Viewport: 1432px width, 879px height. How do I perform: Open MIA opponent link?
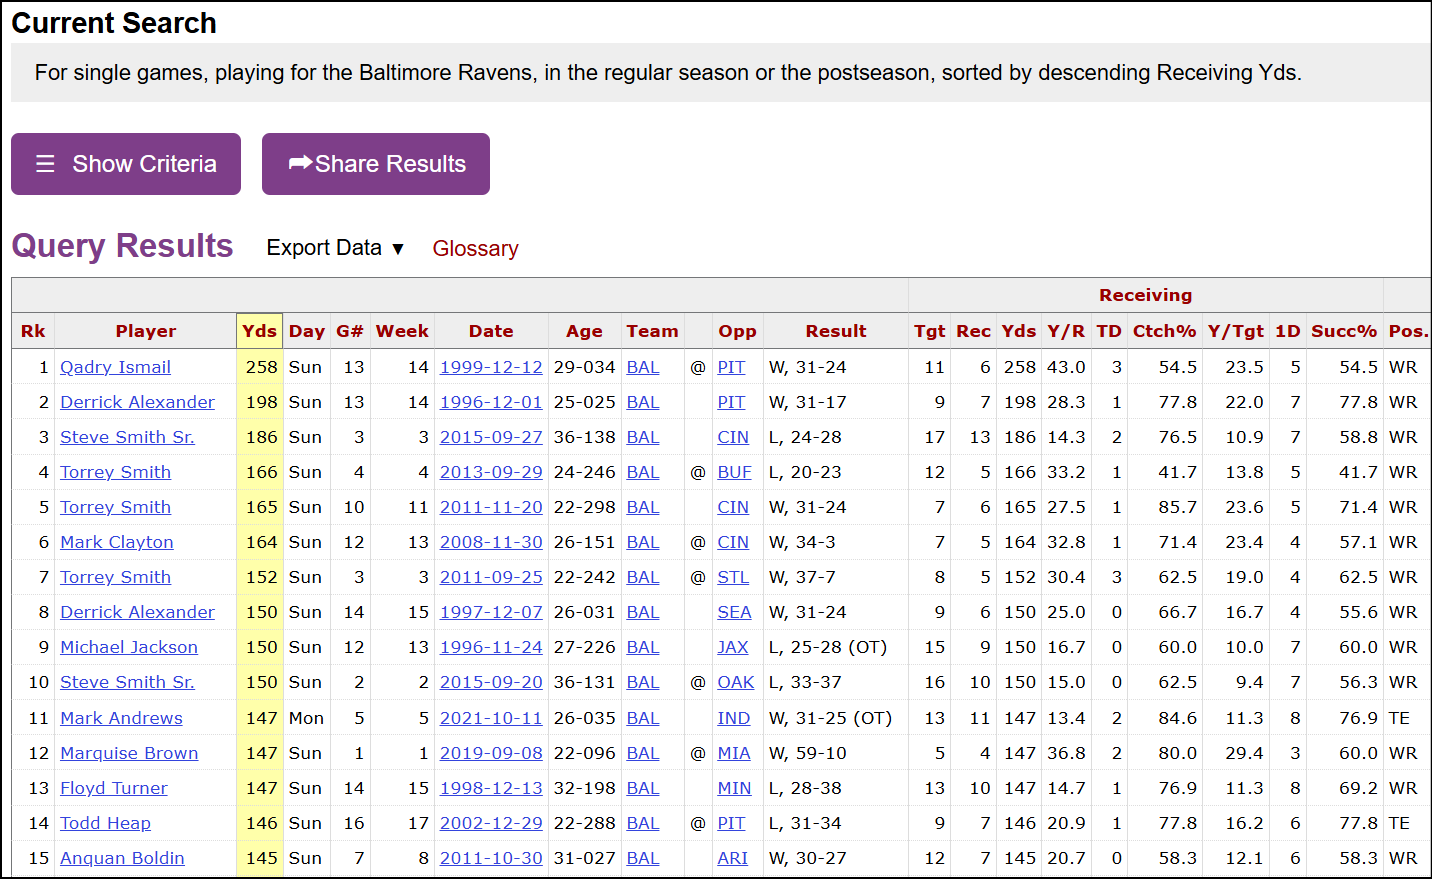tap(734, 753)
